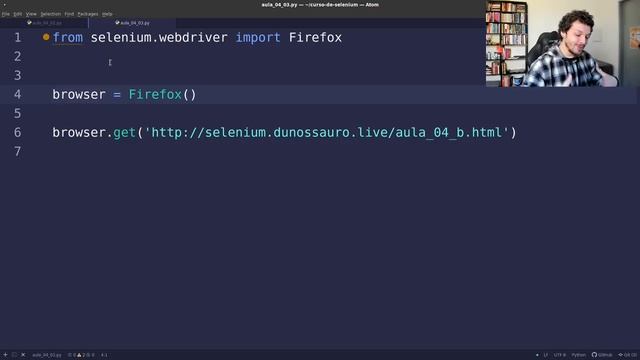Click the plus icon in status bar
Image resolution: width=640 pixels, height=360 pixels.
tap(5, 355)
